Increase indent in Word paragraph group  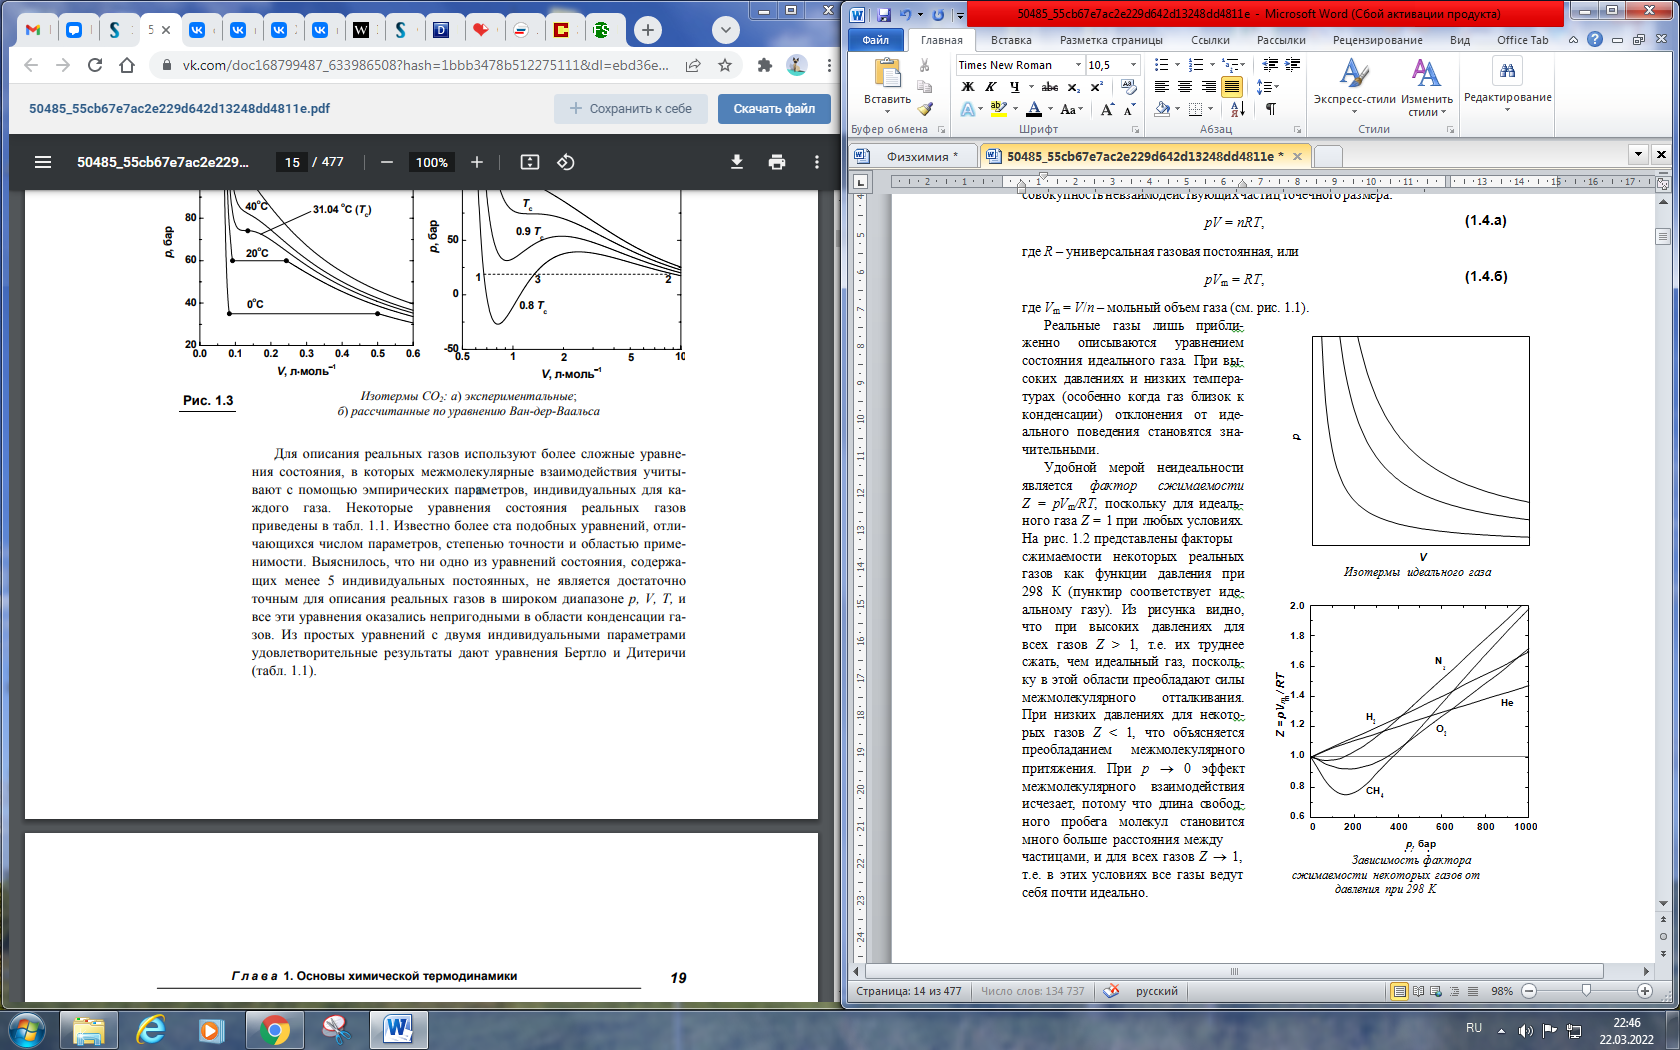(1292, 65)
